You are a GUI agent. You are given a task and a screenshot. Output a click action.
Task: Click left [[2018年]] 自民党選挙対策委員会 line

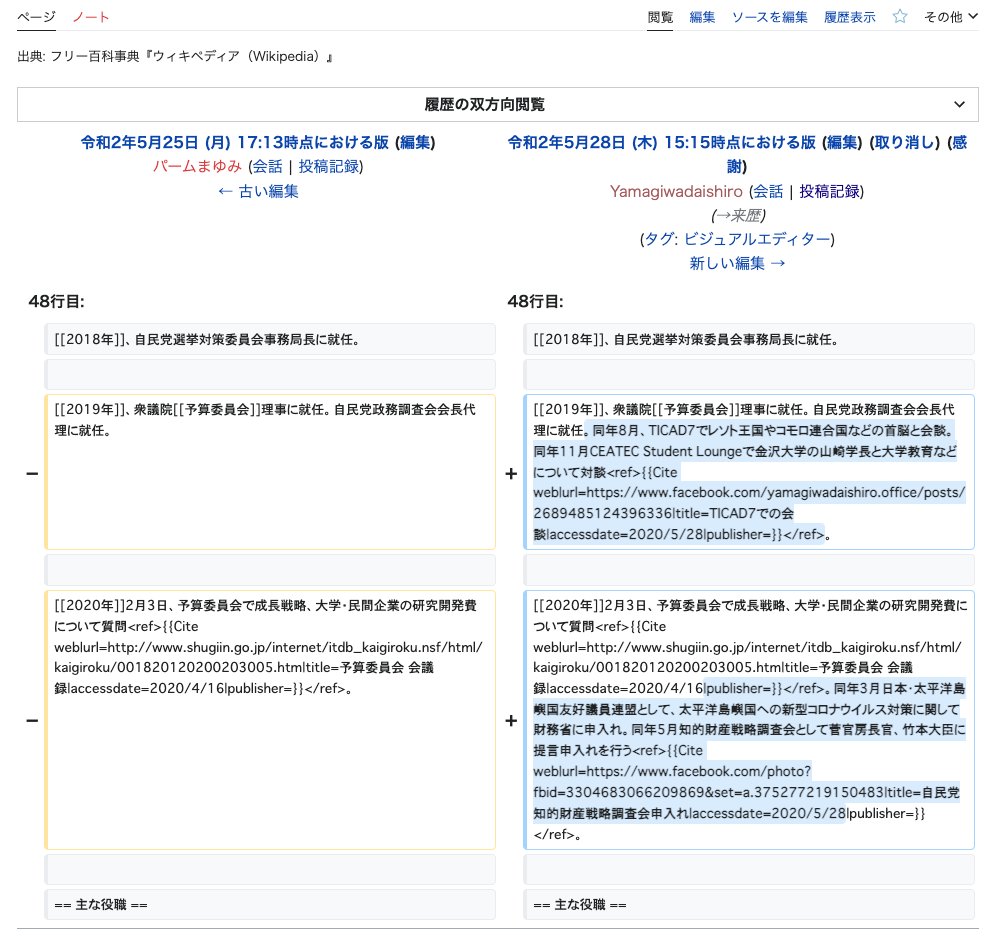[x=270, y=340]
